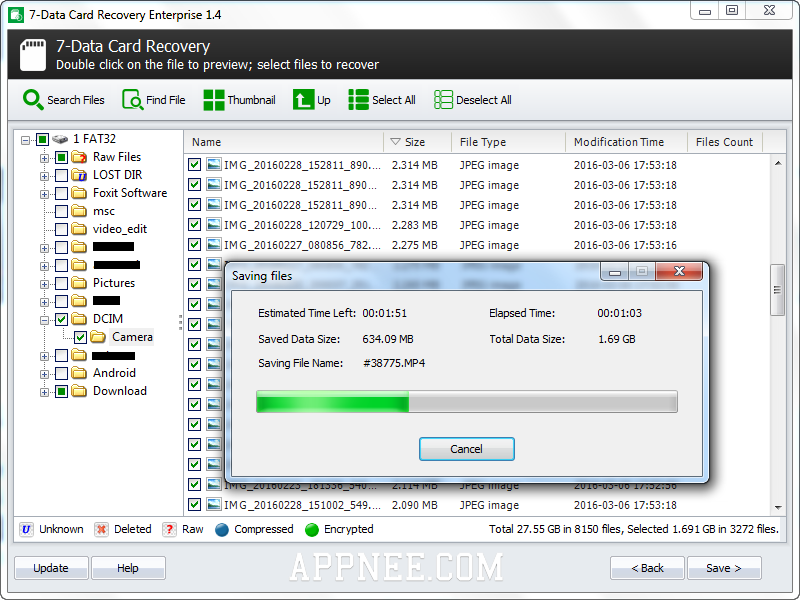Expand the Android tree node
The width and height of the screenshot is (800, 600).
(44, 374)
